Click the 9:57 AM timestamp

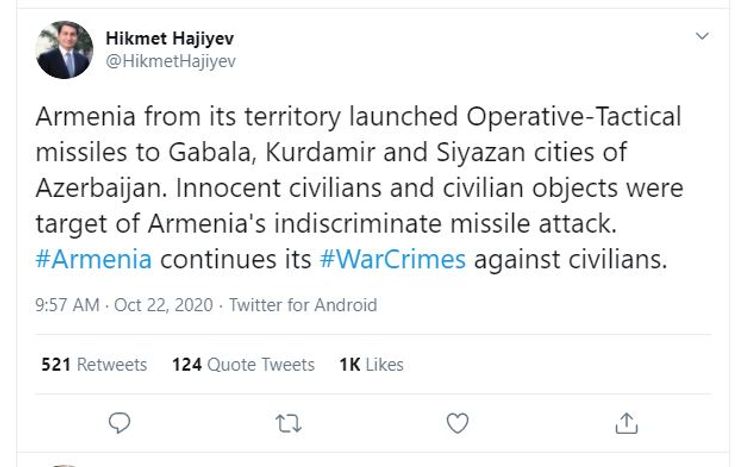[x=67, y=305]
